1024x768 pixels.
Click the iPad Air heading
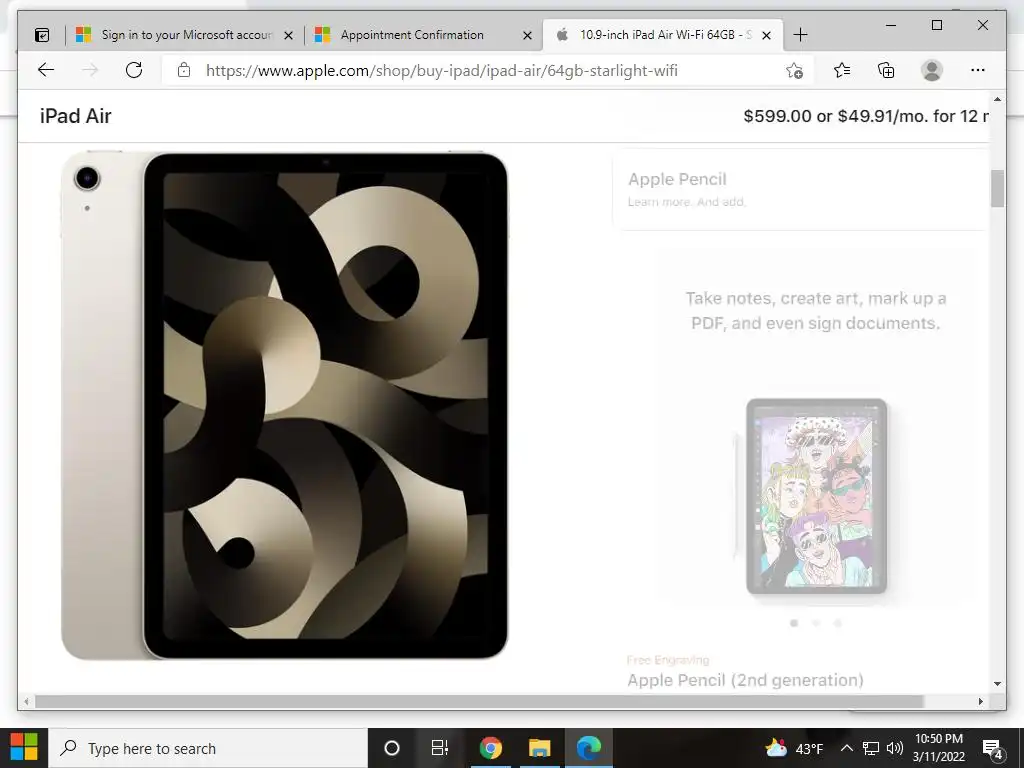(x=76, y=116)
